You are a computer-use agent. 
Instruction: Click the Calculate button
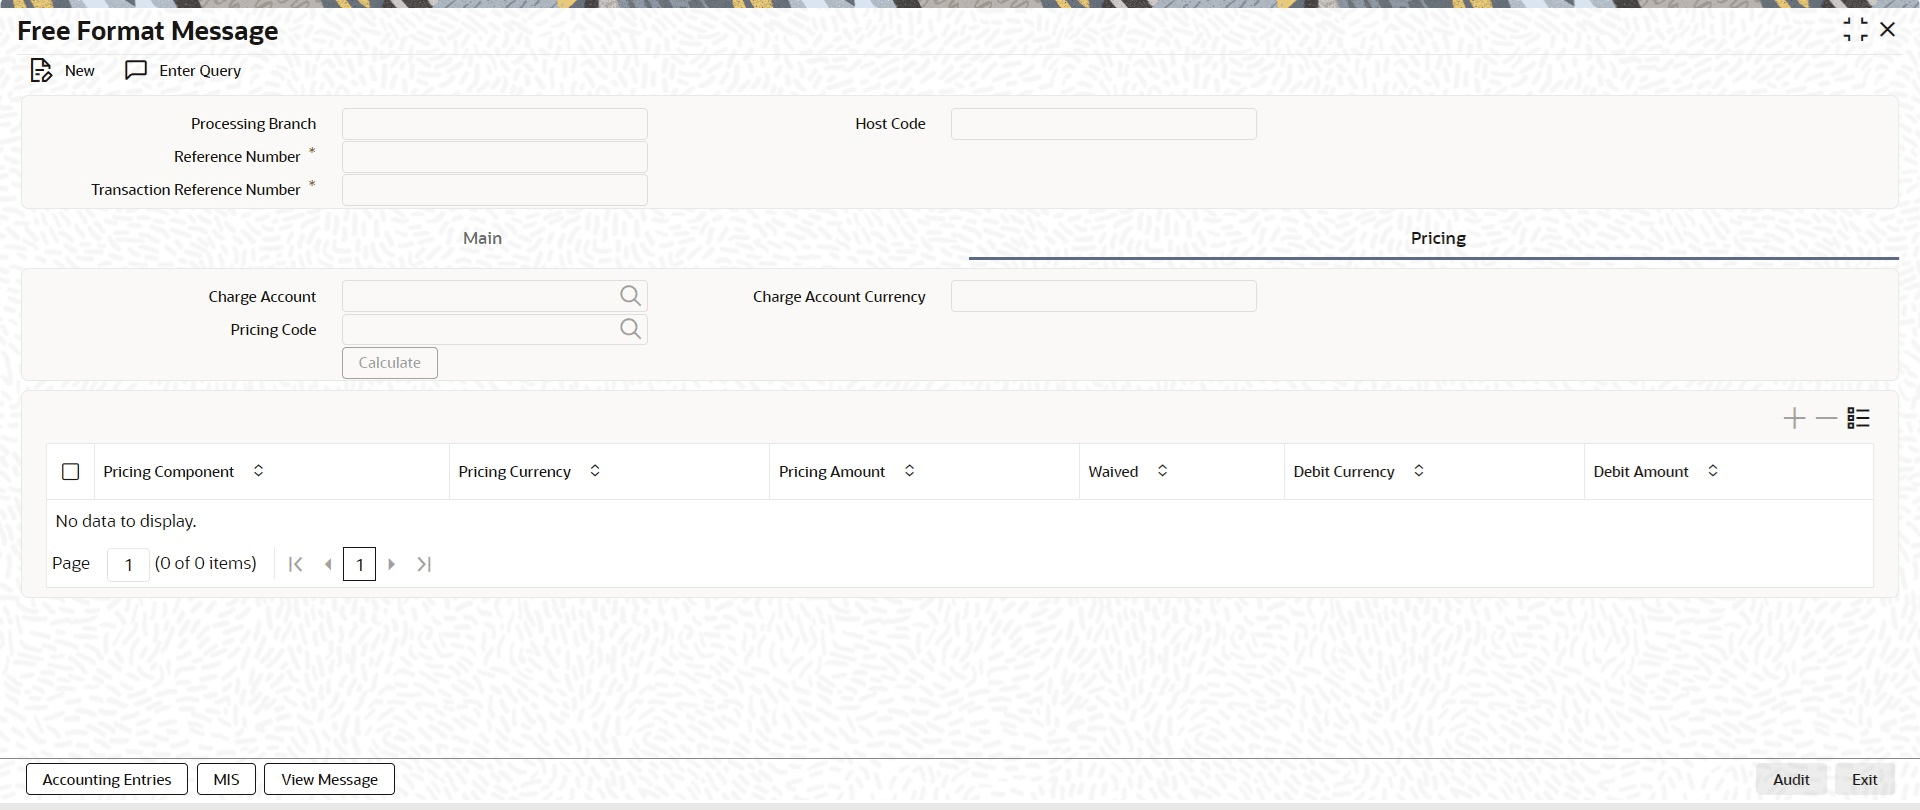[x=390, y=363]
